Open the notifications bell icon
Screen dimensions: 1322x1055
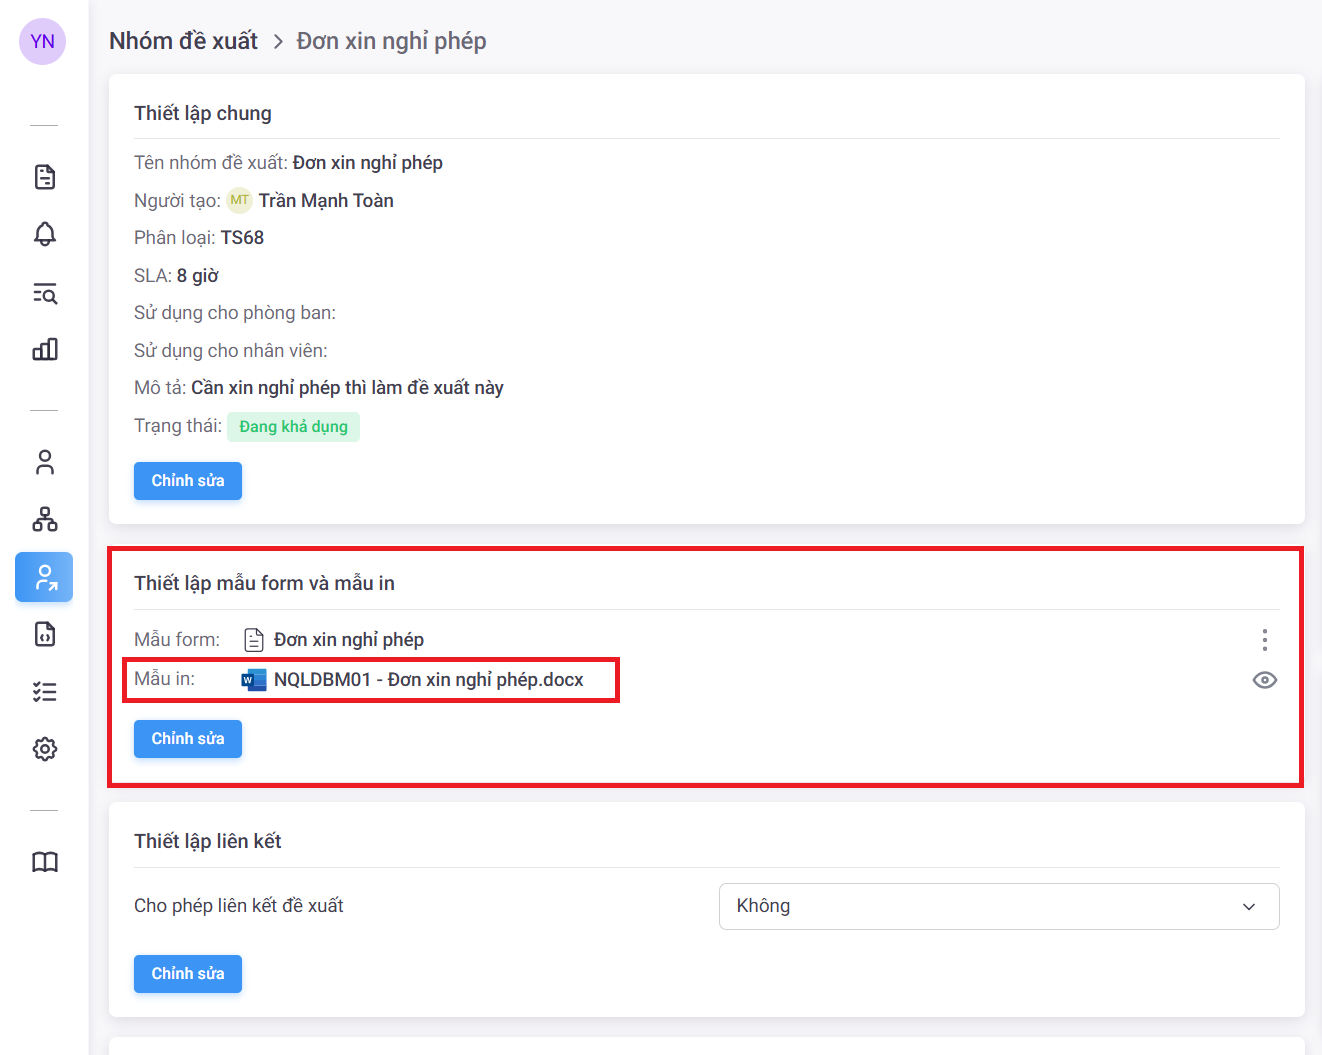(x=44, y=234)
